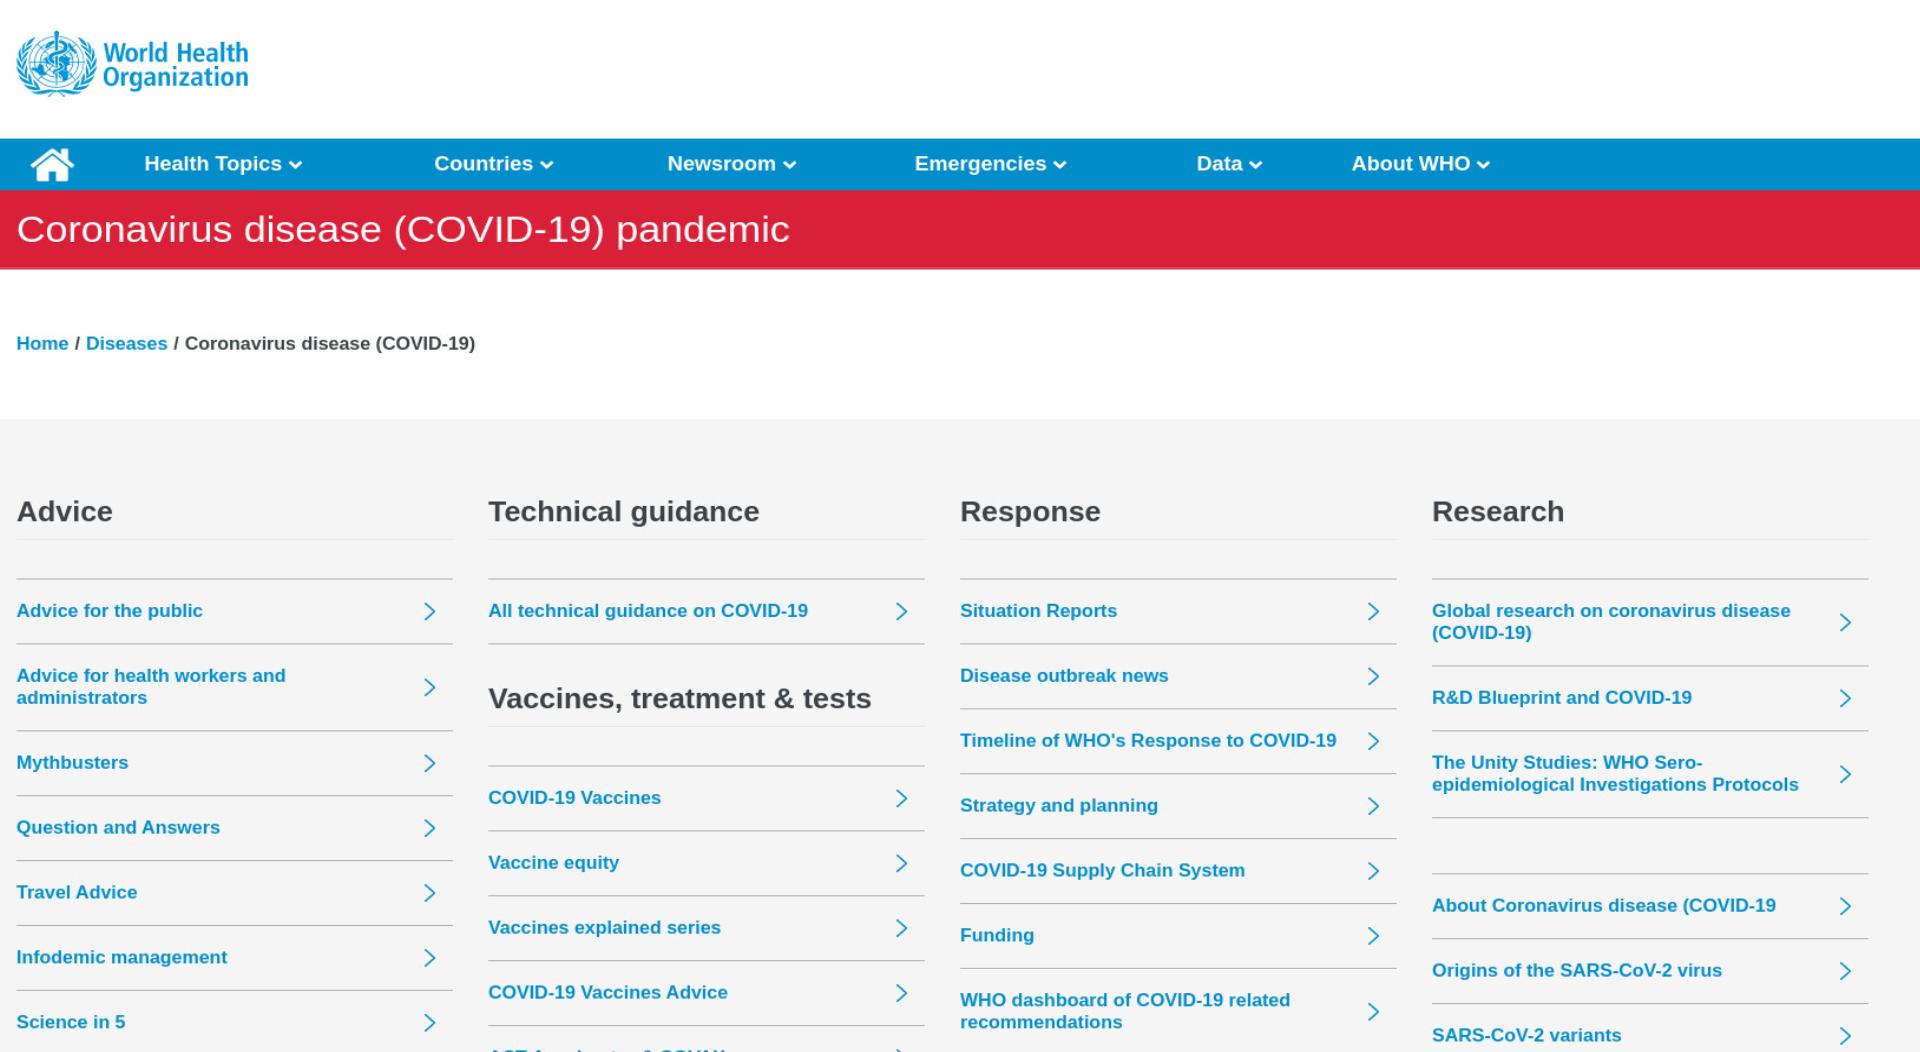The height and width of the screenshot is (1052, 1920).
Task: Click chevron beside Origins of the SARS-CoV-2 virus
Action: [1845, 971]
